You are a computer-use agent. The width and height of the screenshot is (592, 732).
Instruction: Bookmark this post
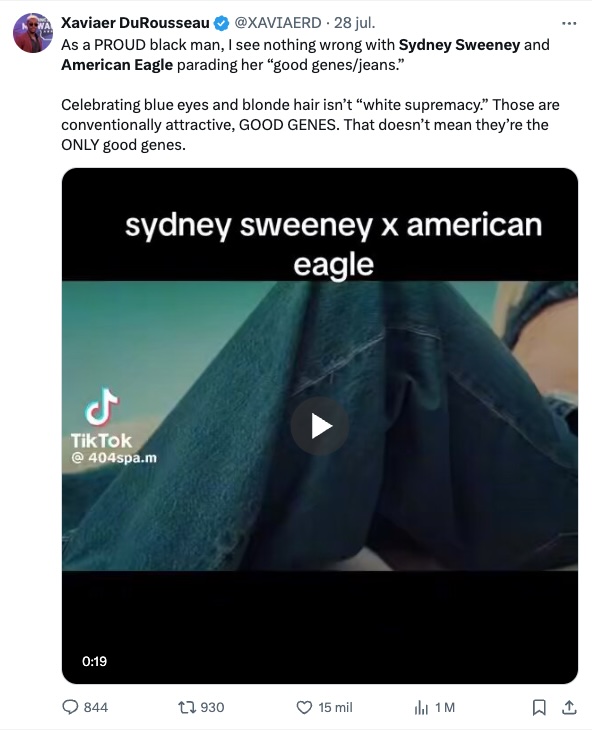pyautogui.click(x=539, y=707)
